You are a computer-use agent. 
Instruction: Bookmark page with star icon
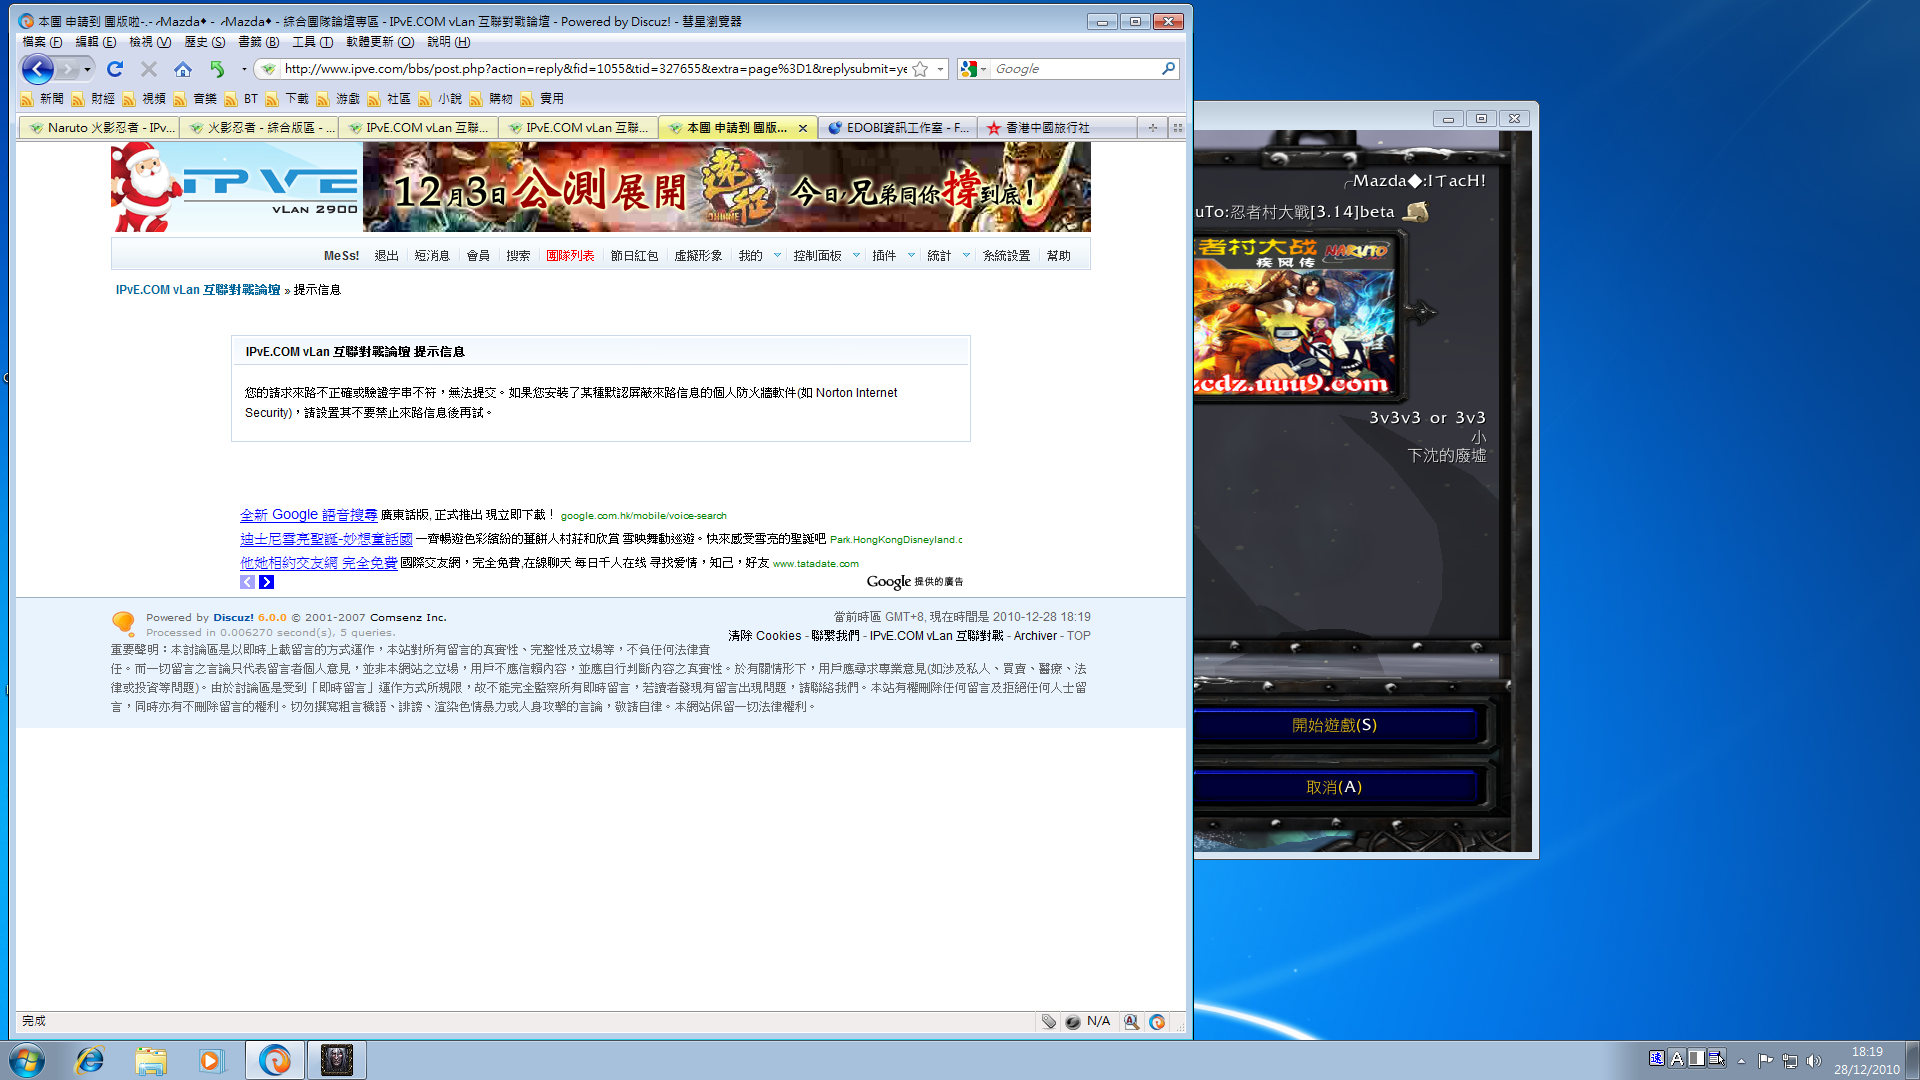click(x=920, y=69)
